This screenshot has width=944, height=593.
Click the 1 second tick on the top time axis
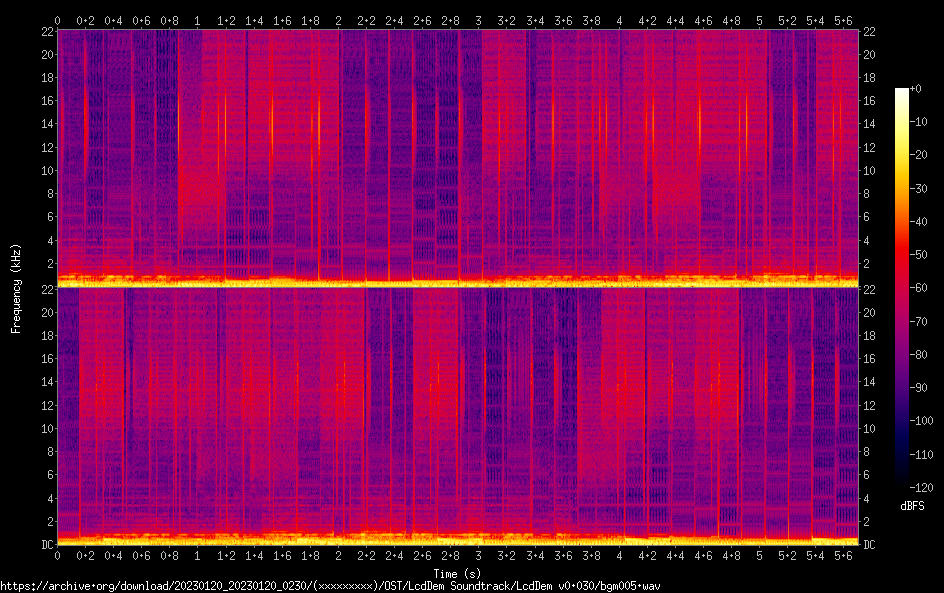point(198,20)
